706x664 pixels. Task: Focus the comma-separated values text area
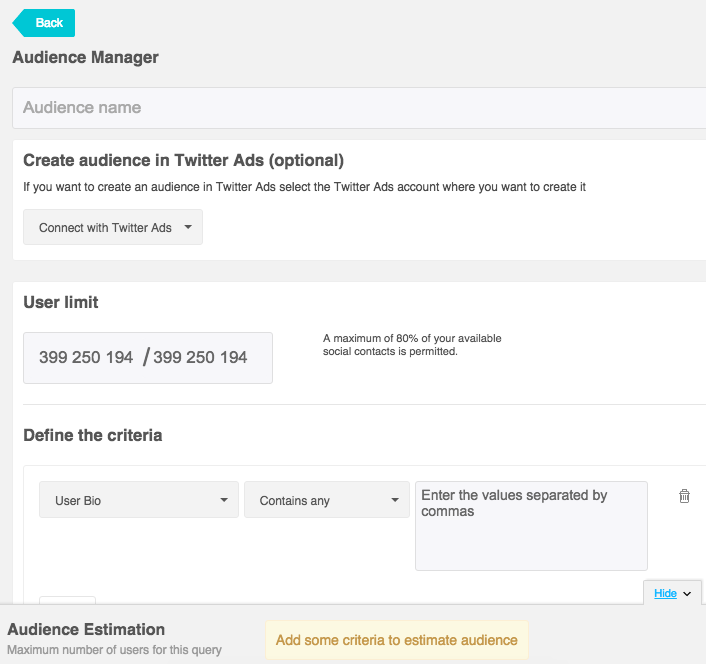531,526
